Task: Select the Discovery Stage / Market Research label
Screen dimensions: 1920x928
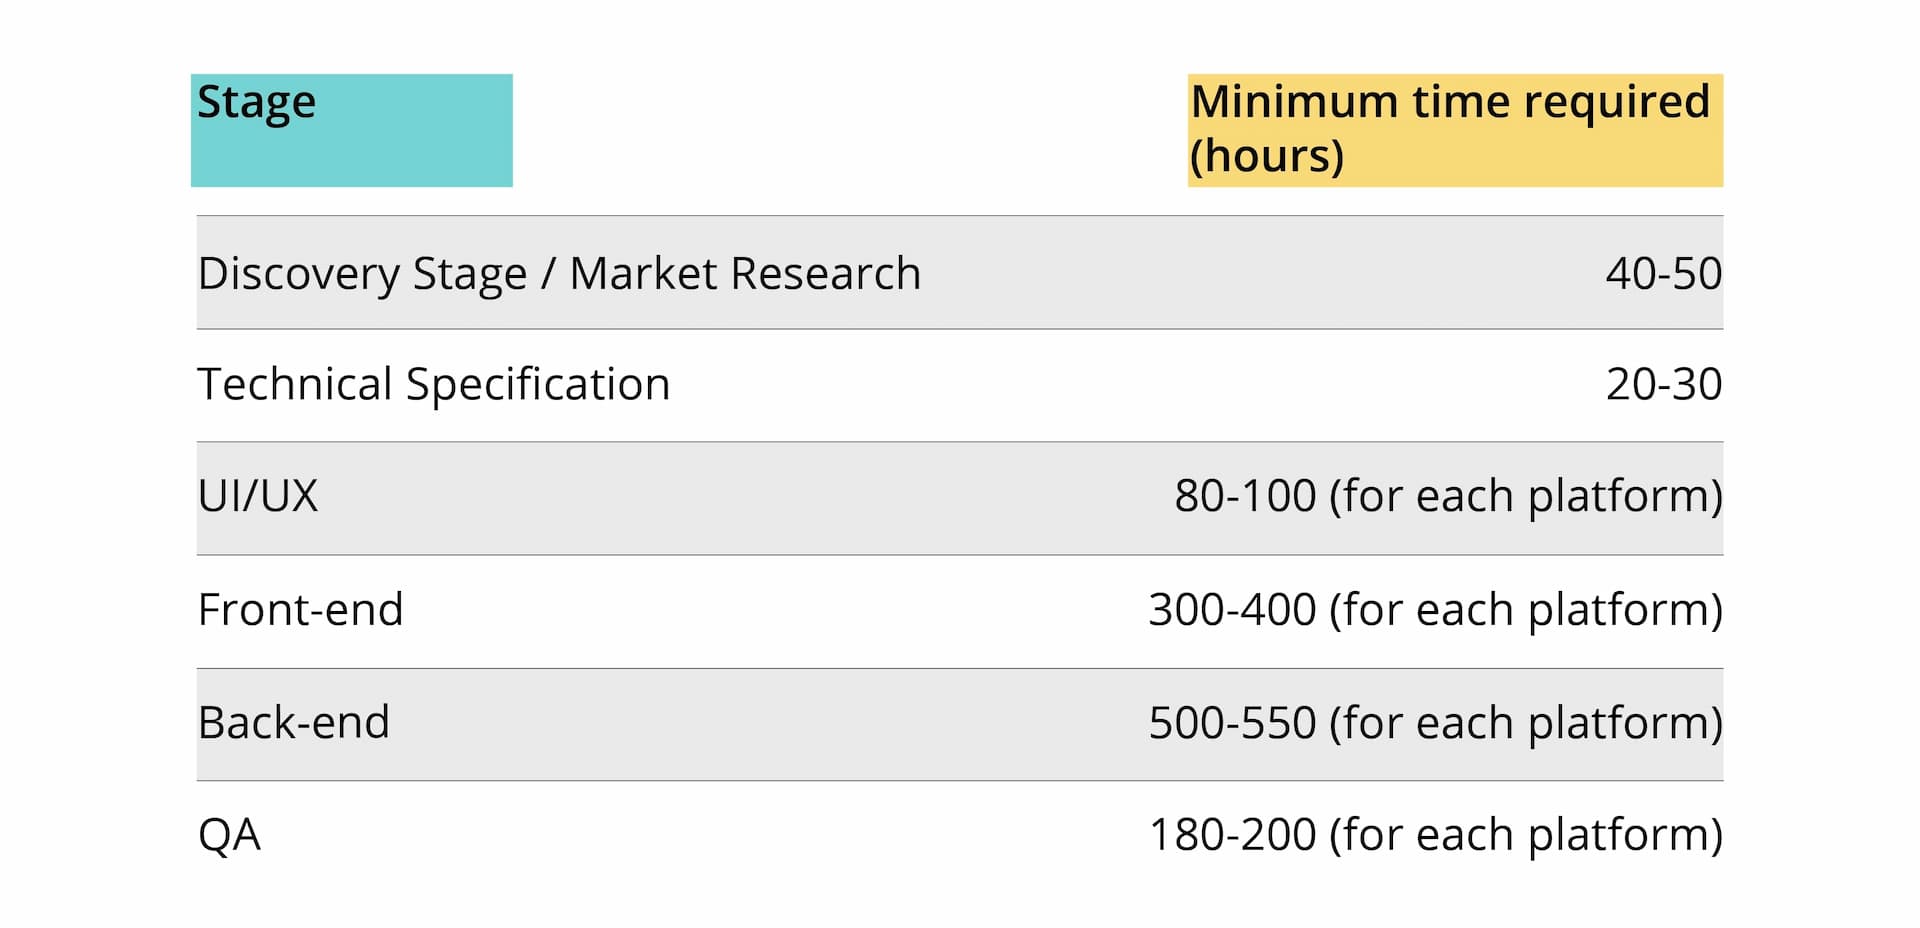Action: pos(559,274)
